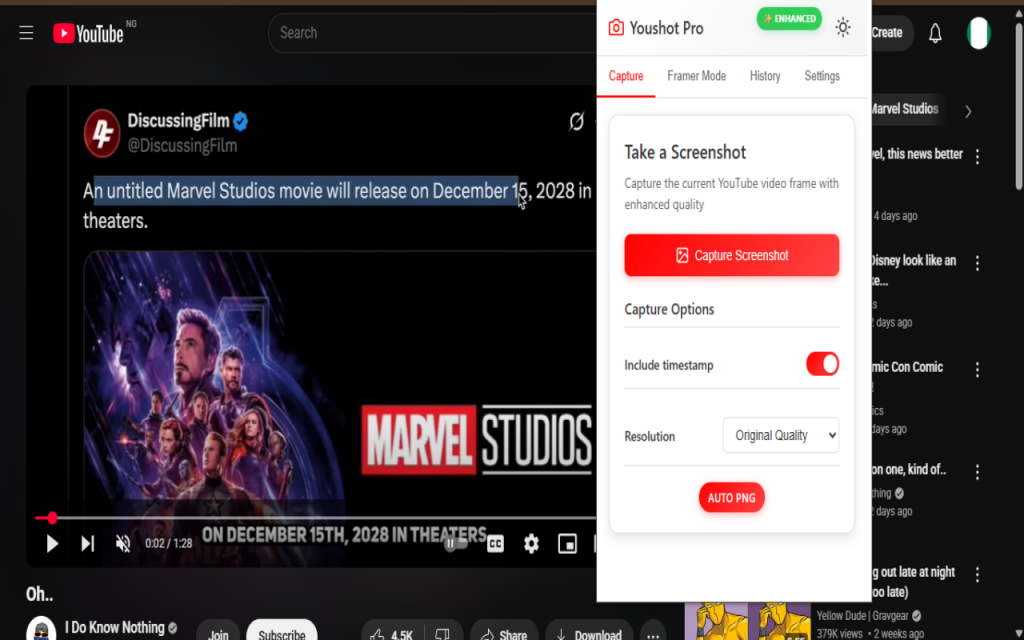This screenshot has height=640, width=1024.
Task: Skip to the next video
Action: click(88, 543)
